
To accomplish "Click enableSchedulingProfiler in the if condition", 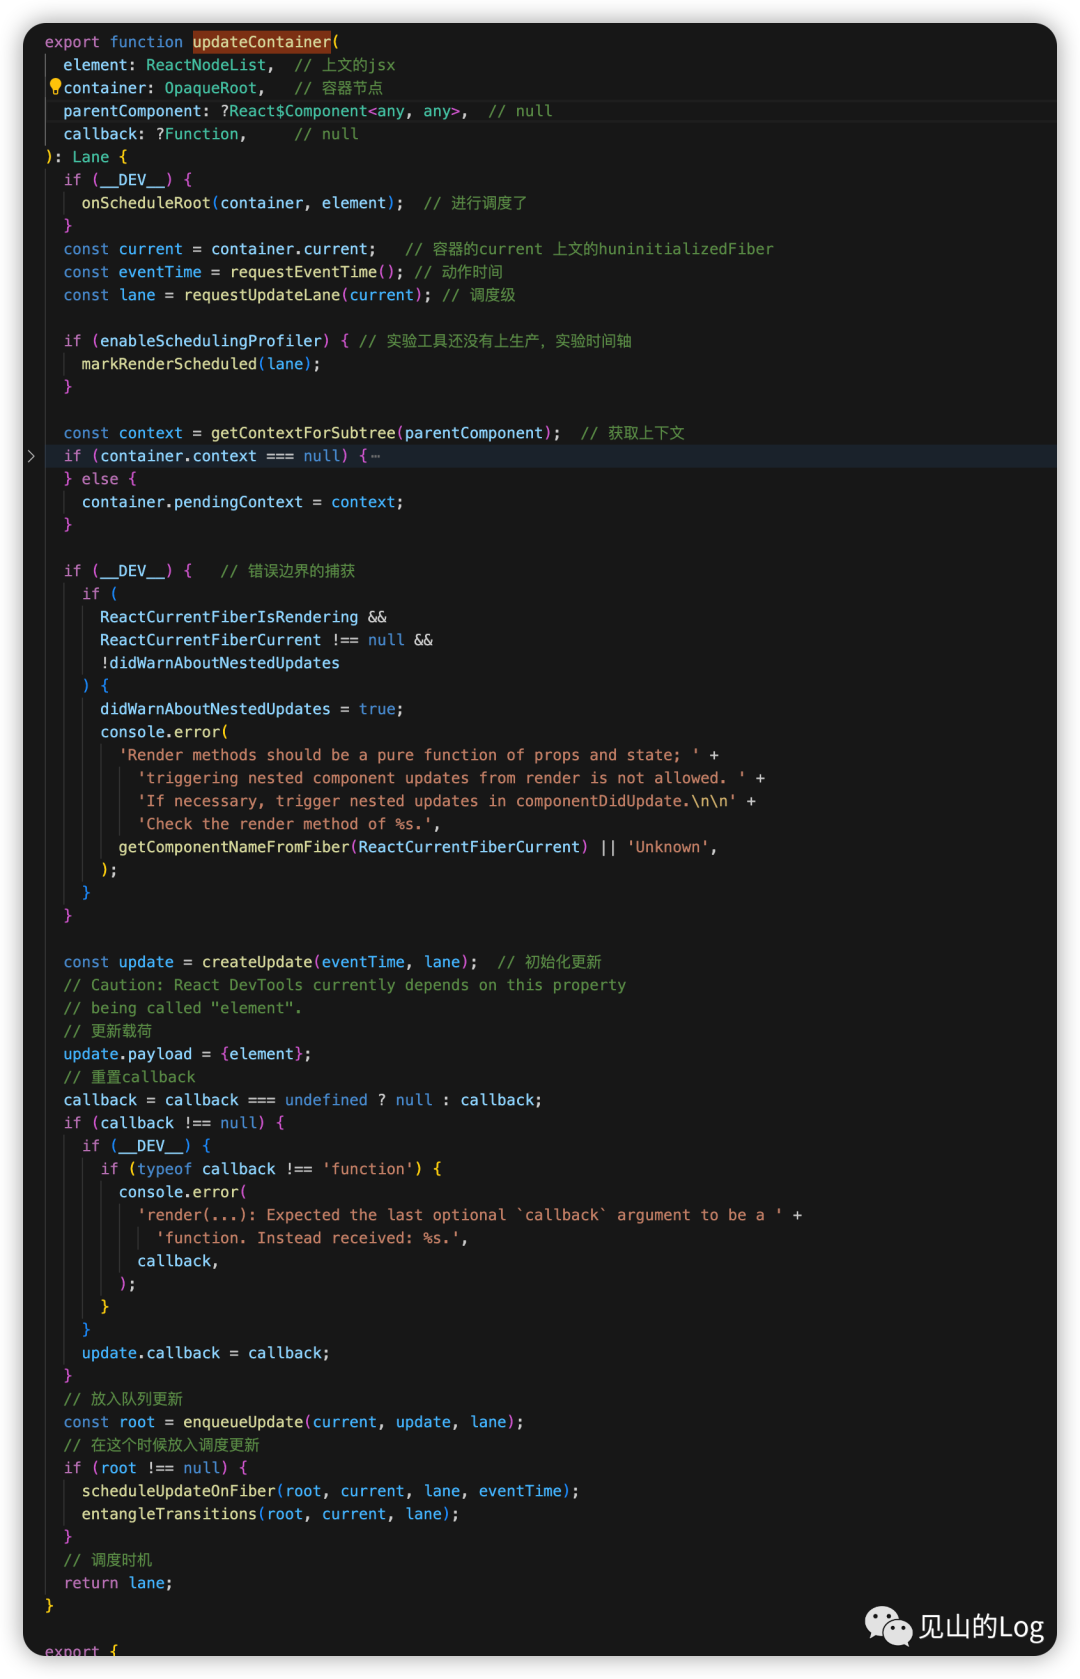I will (x=211, y=341).
